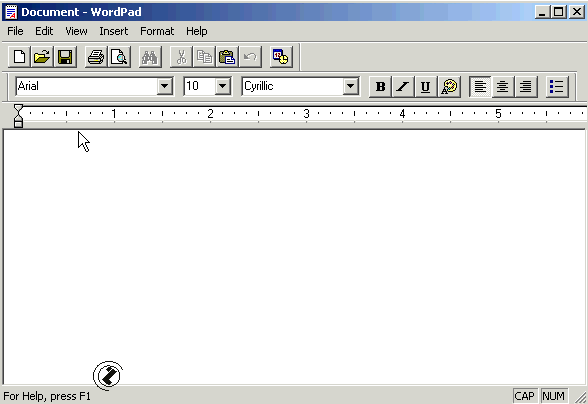Toggle Underline formatting
588x404 pixels.
point(426,87)
